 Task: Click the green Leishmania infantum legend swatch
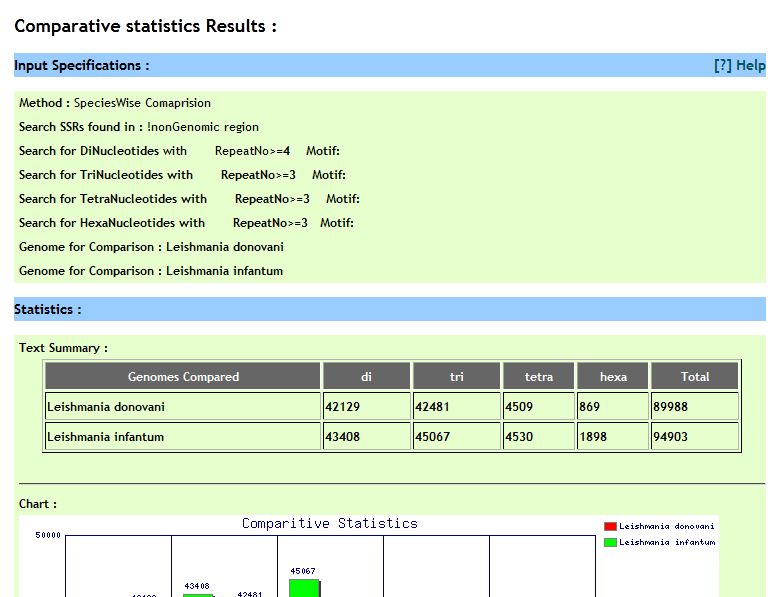(x=610, y=542)
